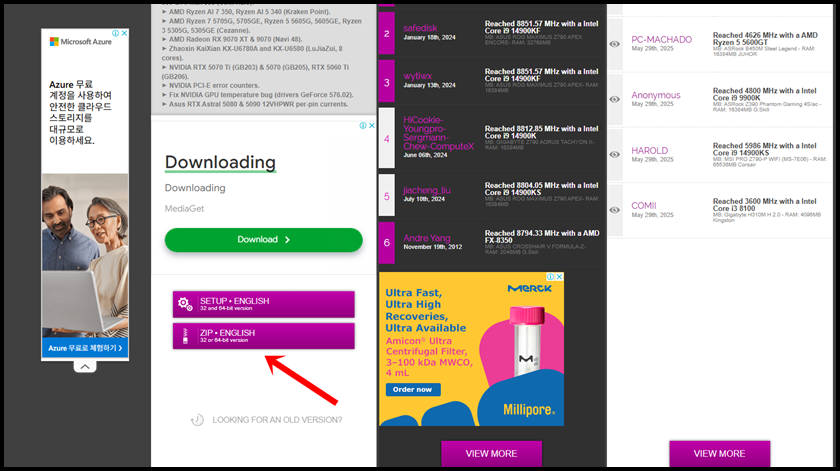Close the Microsoft Azure ad
This screenshot has width=840, height=471.
[124, 33]
